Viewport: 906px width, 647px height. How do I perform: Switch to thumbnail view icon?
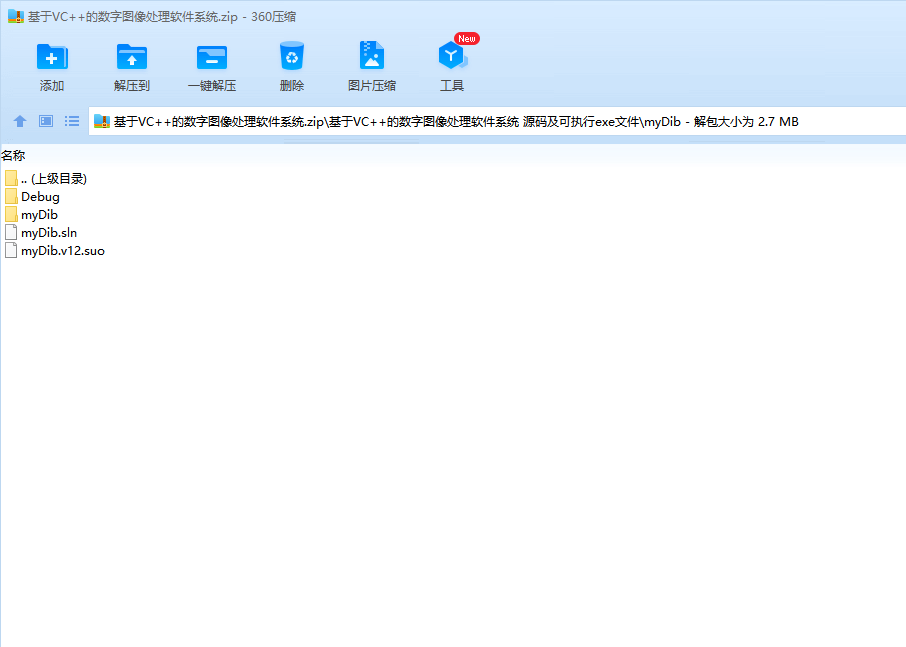pos(46,121)
